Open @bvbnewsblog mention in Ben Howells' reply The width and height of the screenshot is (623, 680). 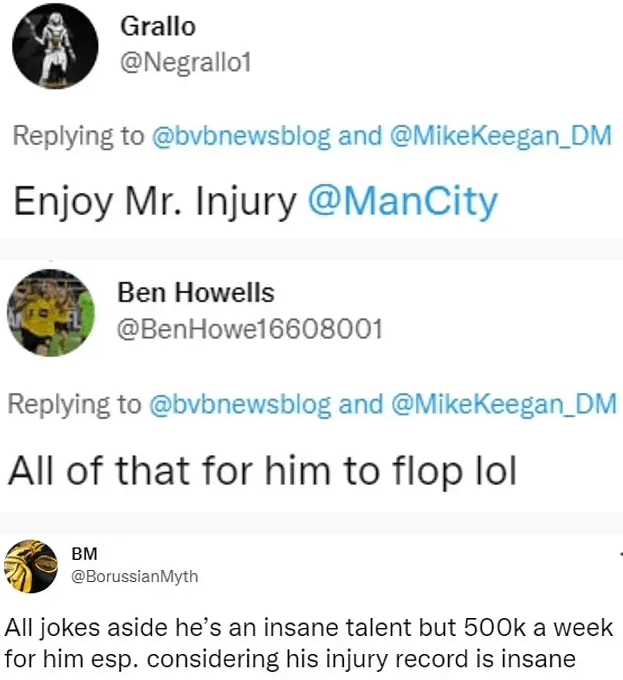240,404
